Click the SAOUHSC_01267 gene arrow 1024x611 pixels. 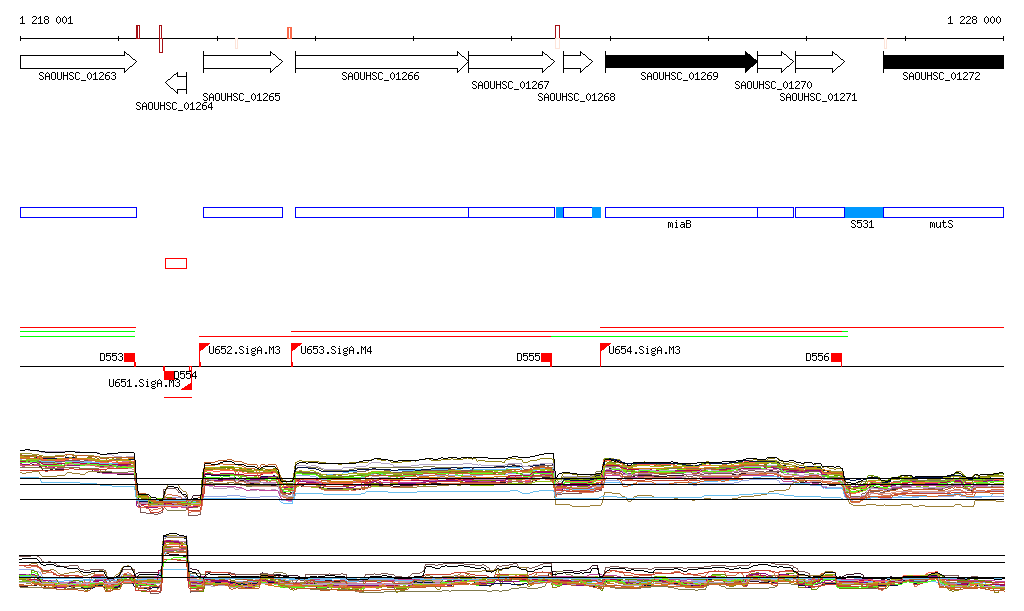click(511, 61)
